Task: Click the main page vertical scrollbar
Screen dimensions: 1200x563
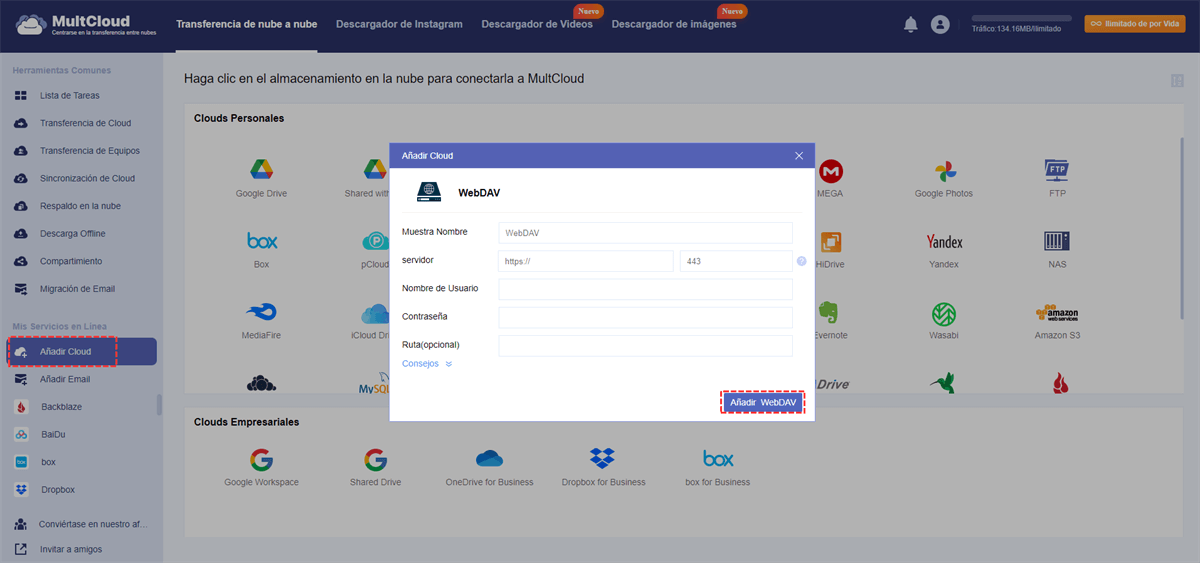Action: (1184, 228)
